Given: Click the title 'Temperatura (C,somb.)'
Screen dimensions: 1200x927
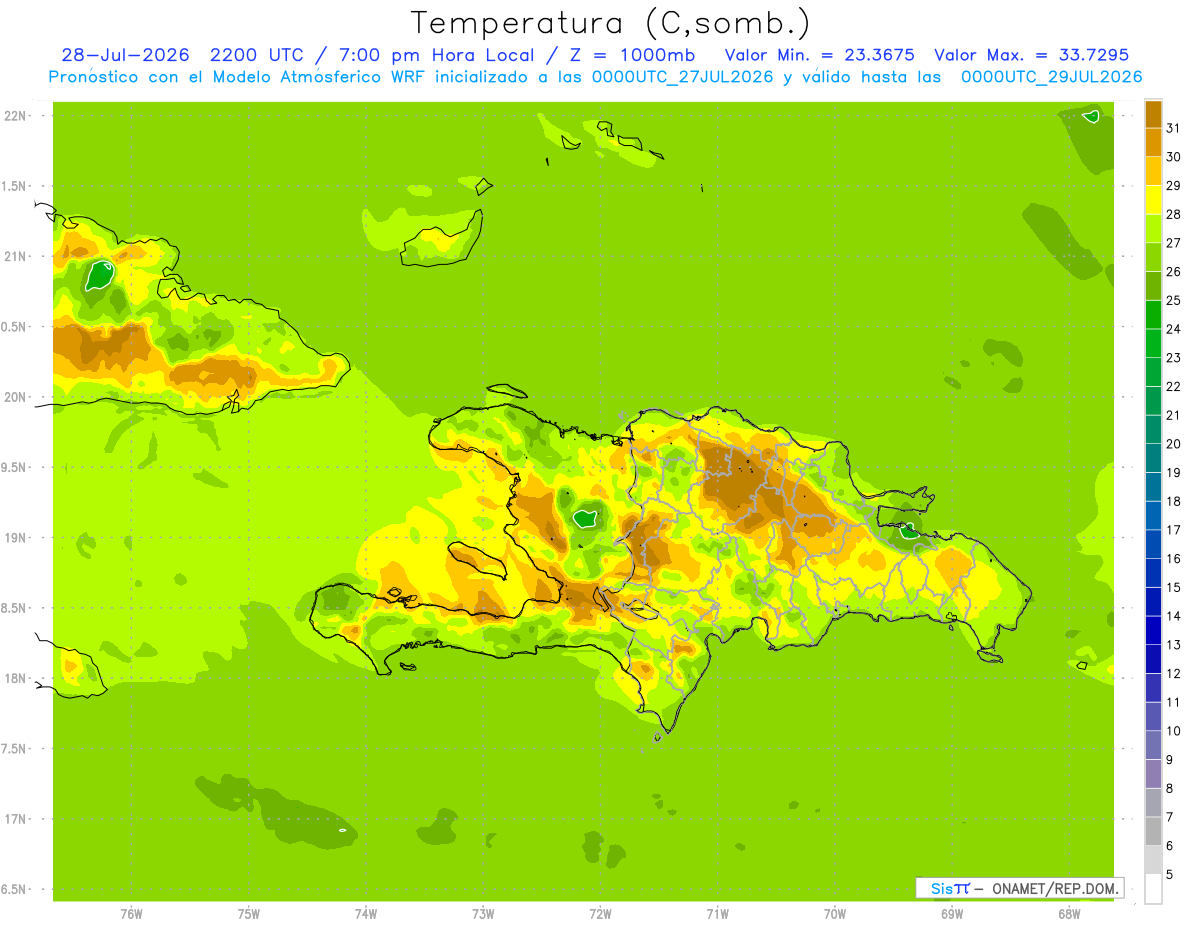Looking at the screenshot, I should pyautogui.click(x=611, y=23).
